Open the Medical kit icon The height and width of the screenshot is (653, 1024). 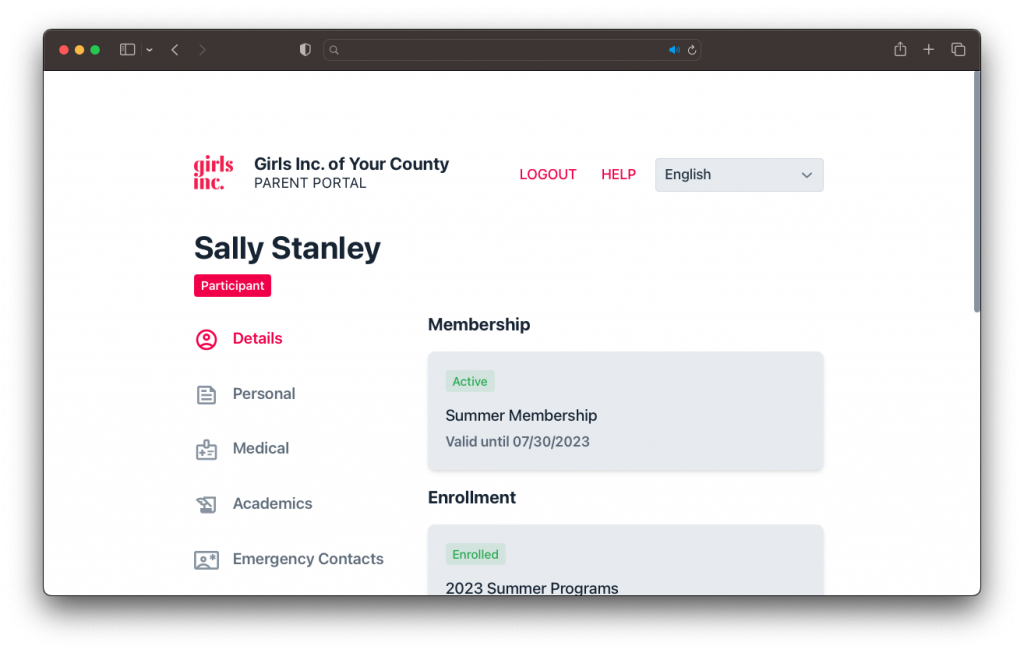click(x=206, y=449)
